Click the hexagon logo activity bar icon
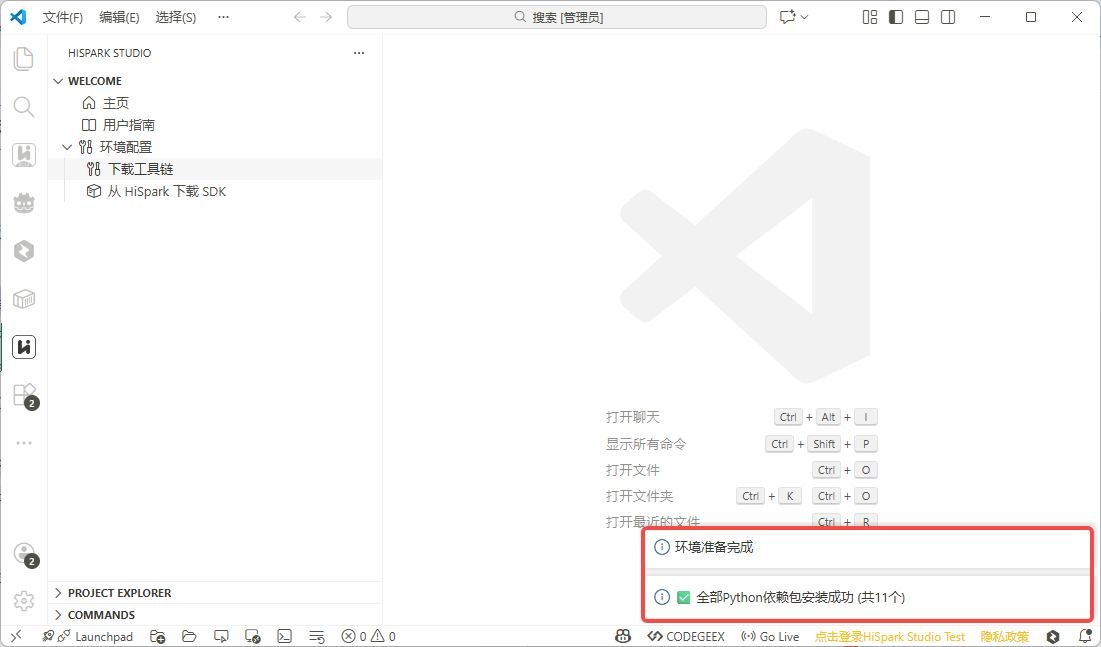 pyautogui.click(x=24, y=251)
